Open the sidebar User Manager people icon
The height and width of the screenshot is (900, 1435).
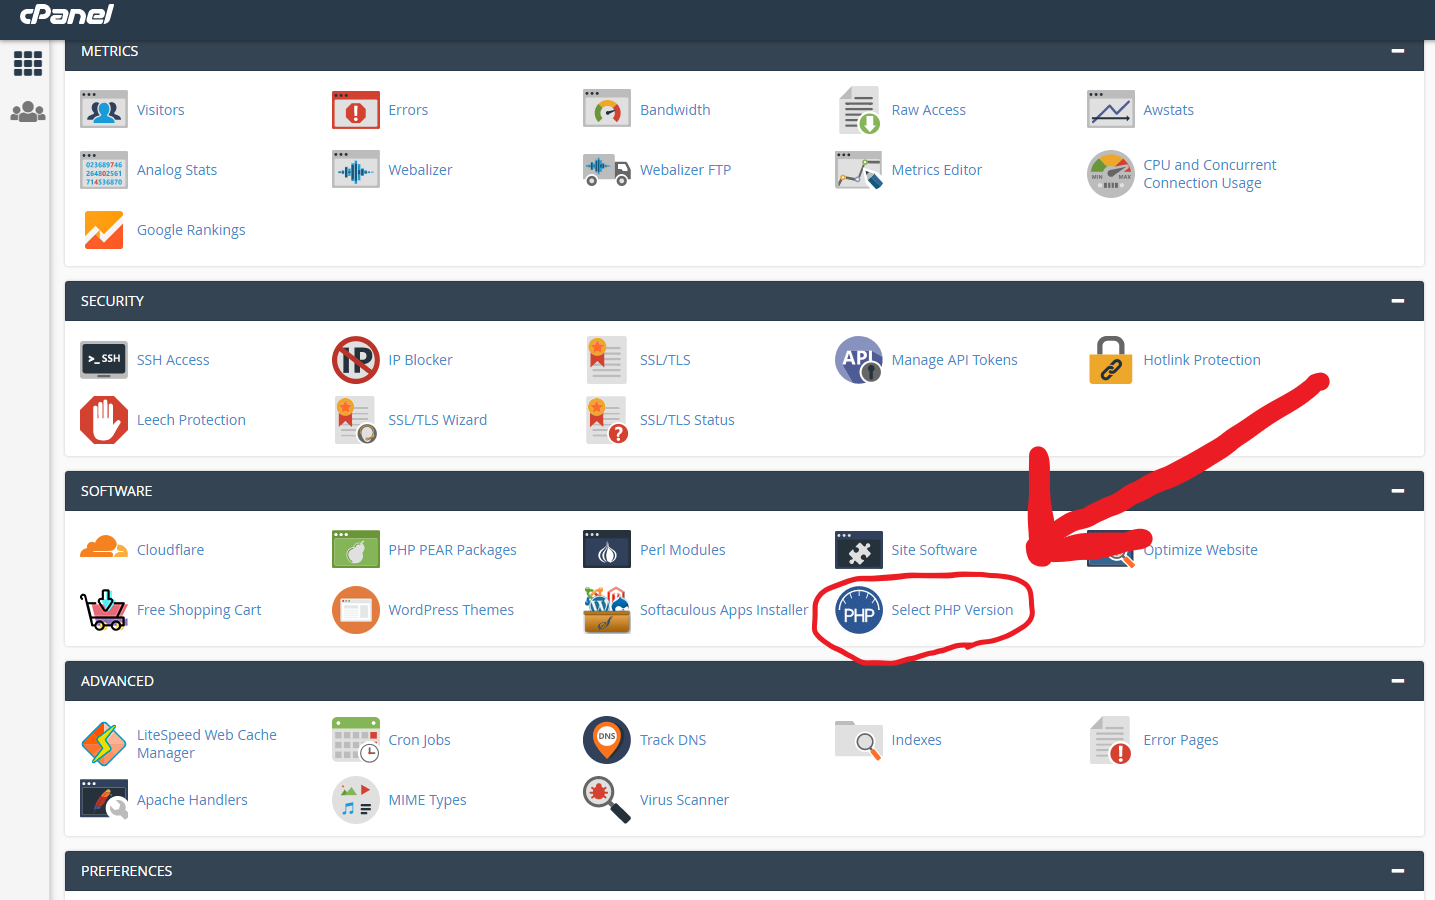point(28,112)
